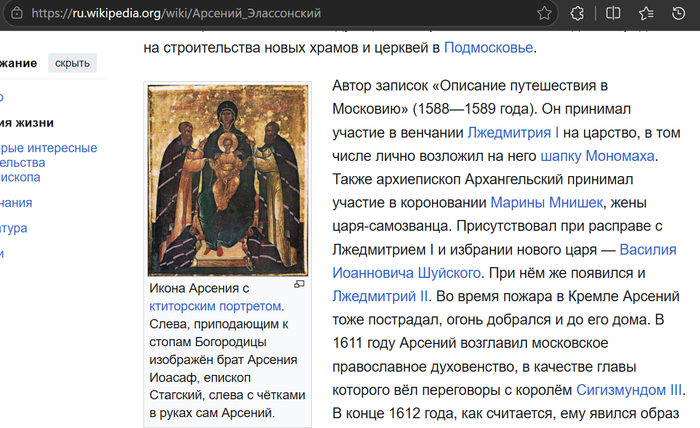700x428 pixels.
Task: Open the Сигизмундом III link
Action: [629, 390]
